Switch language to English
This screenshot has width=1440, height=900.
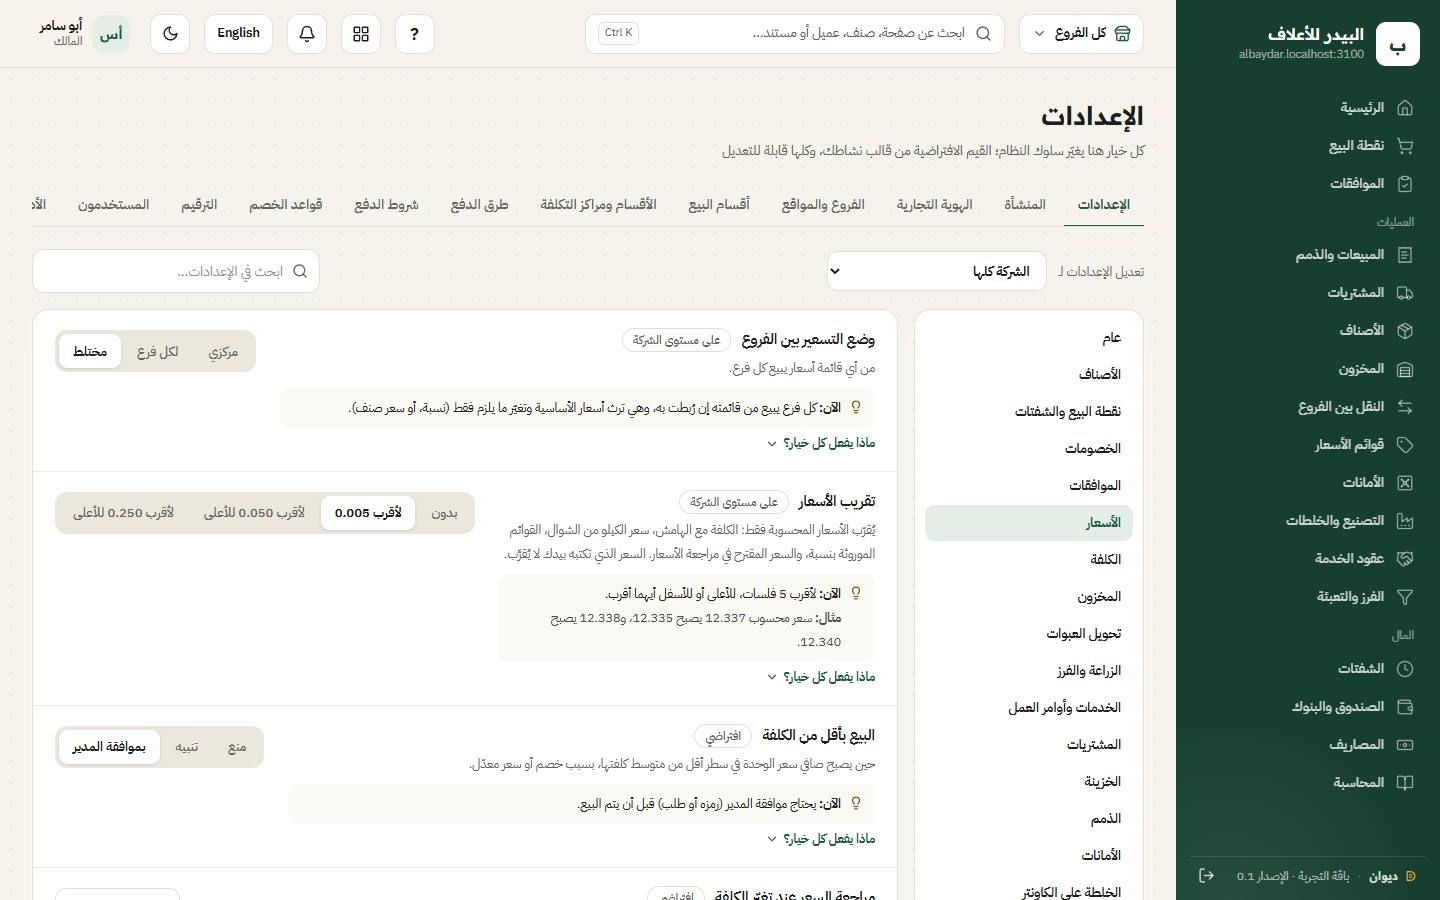point(238,34)
